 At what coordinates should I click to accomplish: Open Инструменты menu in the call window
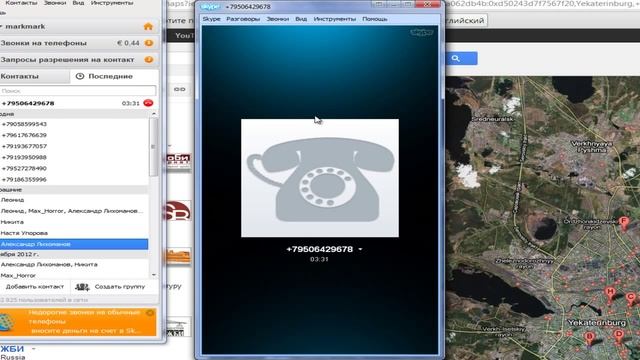pyautogui.click(x=335, y=19)
